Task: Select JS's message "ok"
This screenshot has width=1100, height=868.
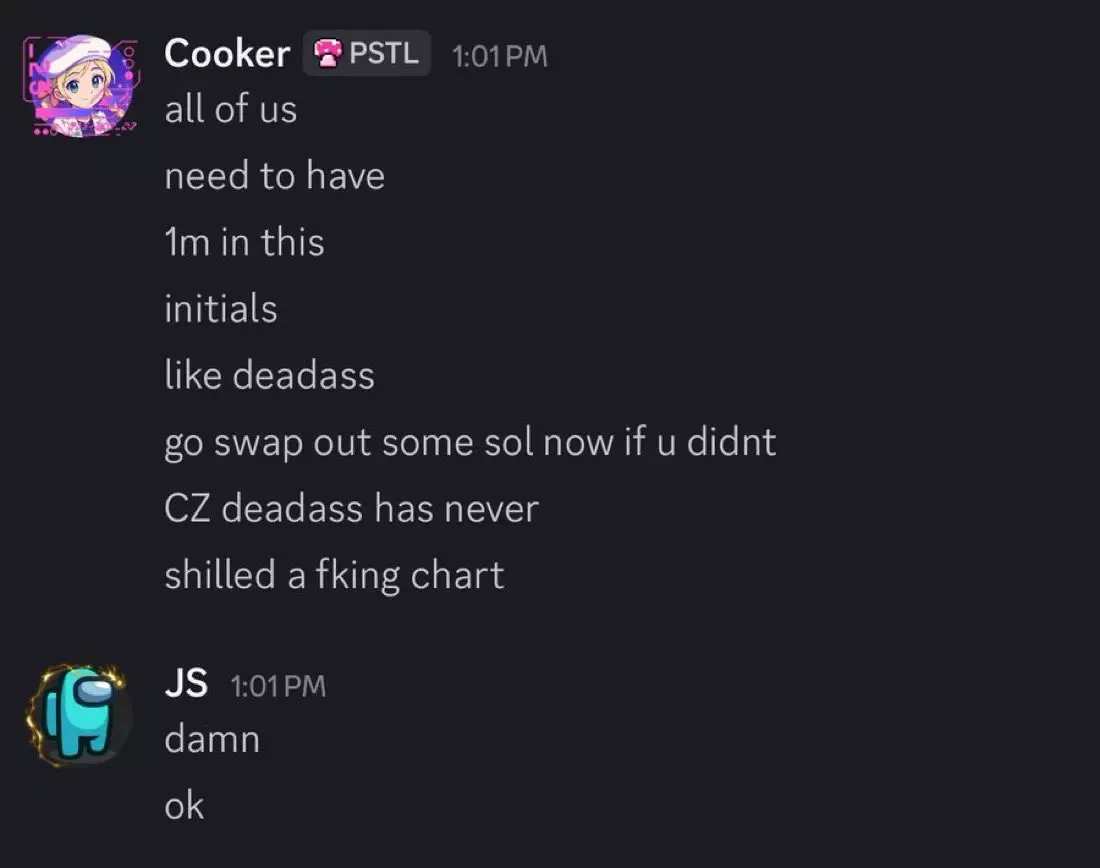Action: tap(184, 806)
